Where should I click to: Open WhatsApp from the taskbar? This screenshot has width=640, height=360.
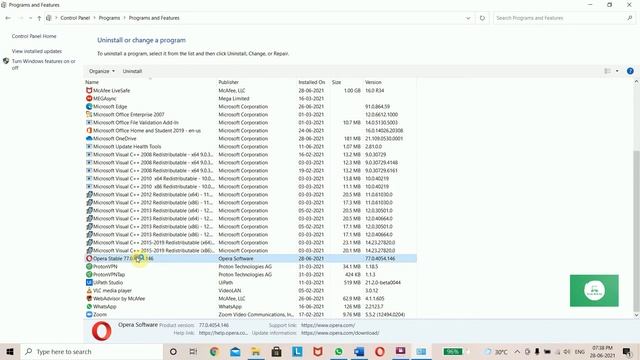338,351
